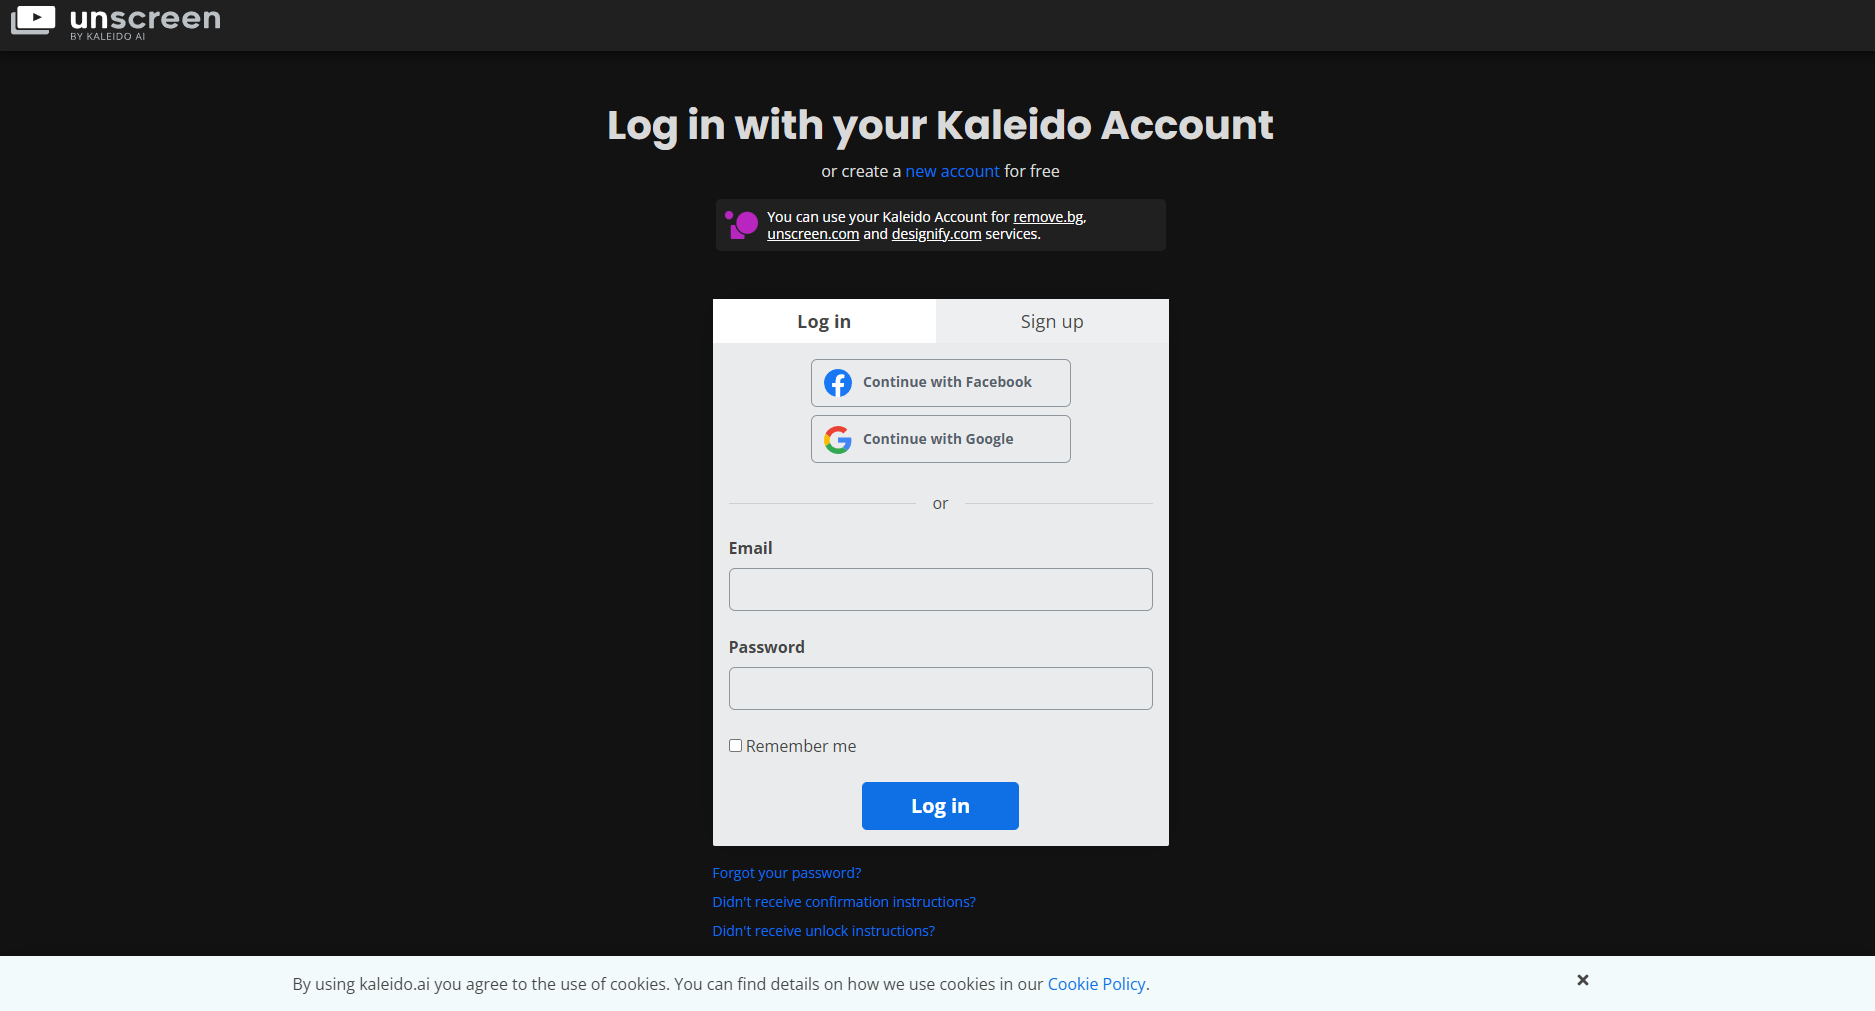Click the Google G logo icon
This screenshot has height=1011, width=1875.
[x=838, y=440]
